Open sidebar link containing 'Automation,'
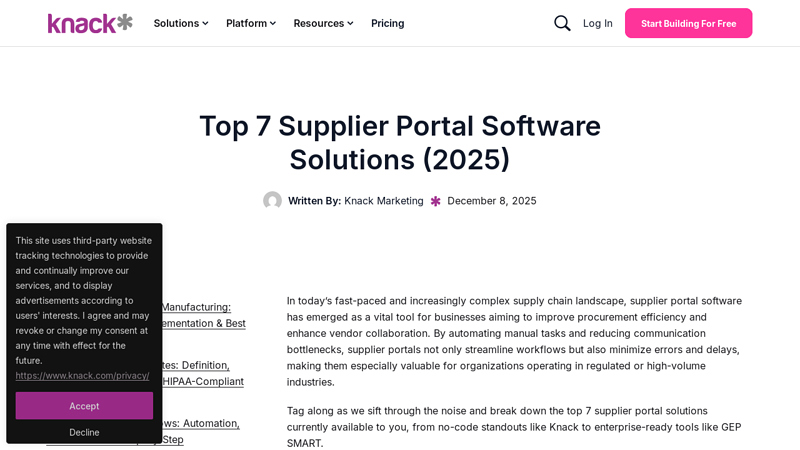Viewport: 800px width, 450px height. click(200, 431)
